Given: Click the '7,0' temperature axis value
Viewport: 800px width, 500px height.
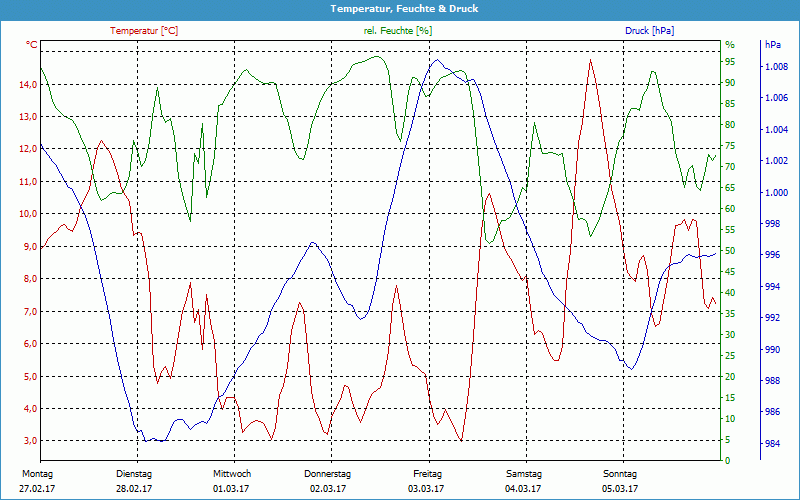Looking at the screenshot, I should tap(30, 311).
